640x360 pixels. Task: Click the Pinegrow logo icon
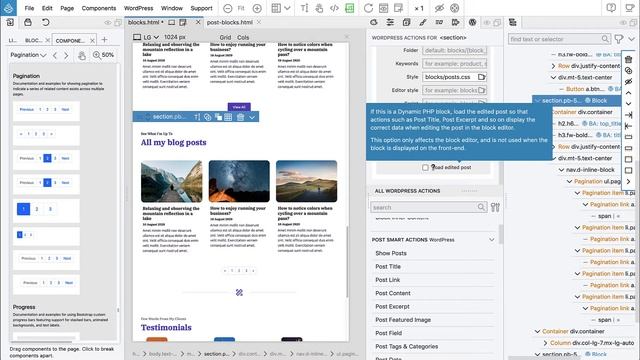pyautogui.click(x=8, y=8)
